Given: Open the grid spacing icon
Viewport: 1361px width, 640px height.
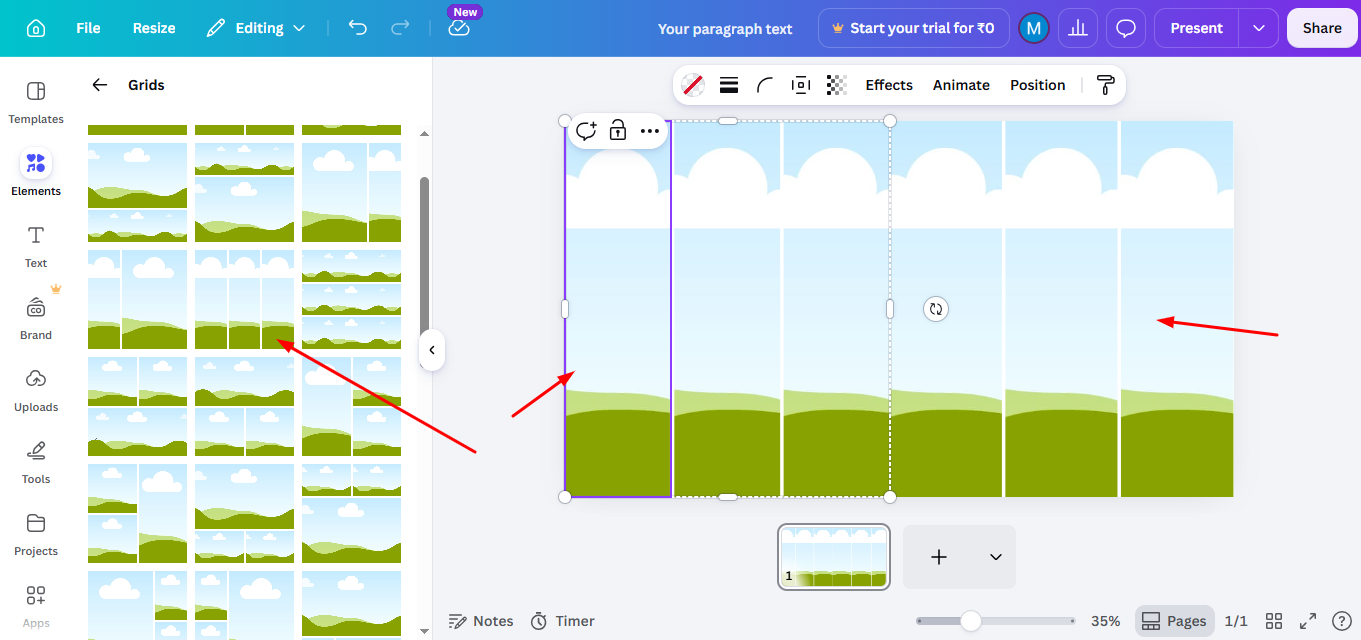Looking at the screenshot, I should pyautogui.click(x=800, y=85).
